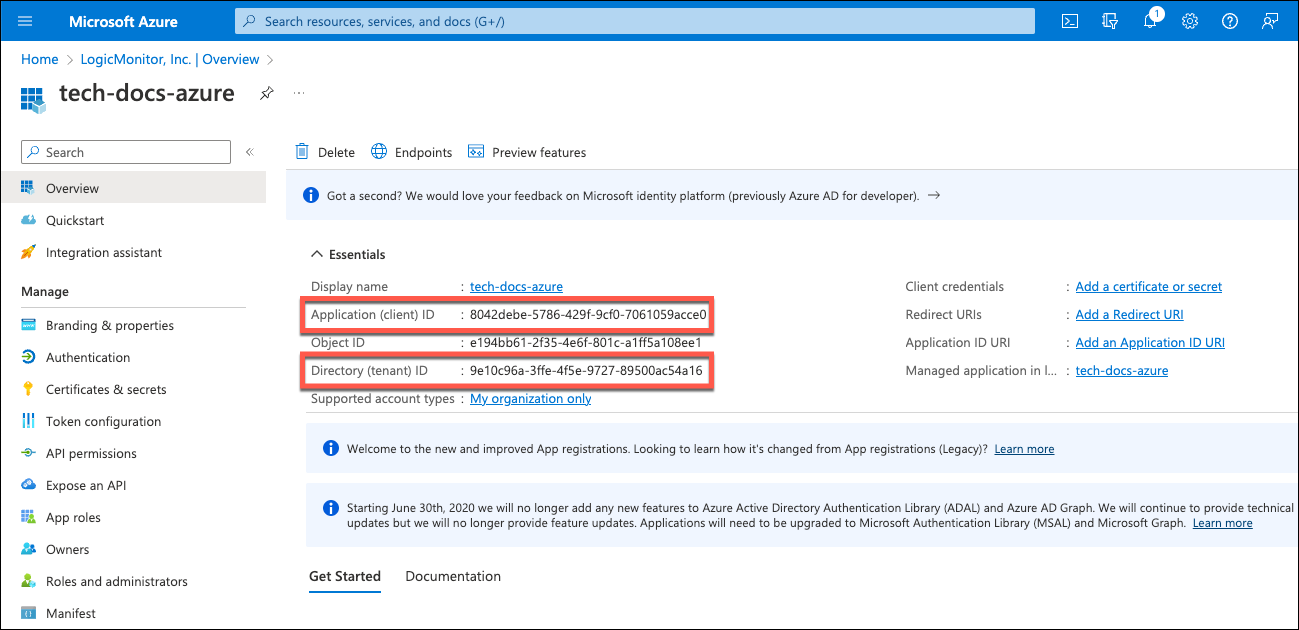
Task: Open the Managed application tech-docs-azure link
Action: [x=1121, y=370]
